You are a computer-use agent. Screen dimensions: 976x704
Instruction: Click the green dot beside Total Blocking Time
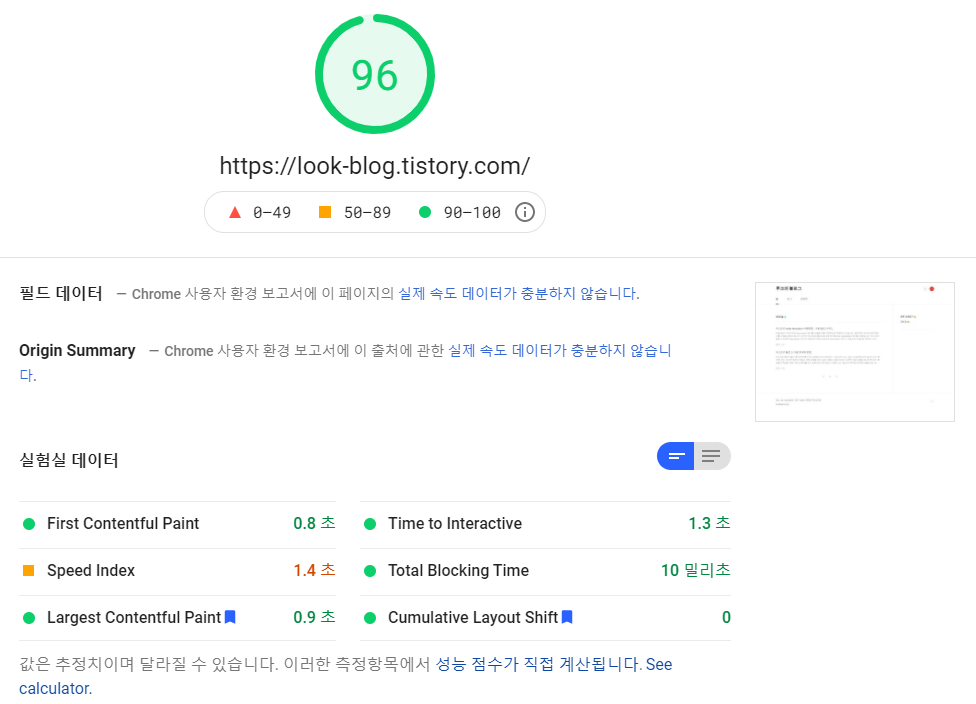coord(370,570)
